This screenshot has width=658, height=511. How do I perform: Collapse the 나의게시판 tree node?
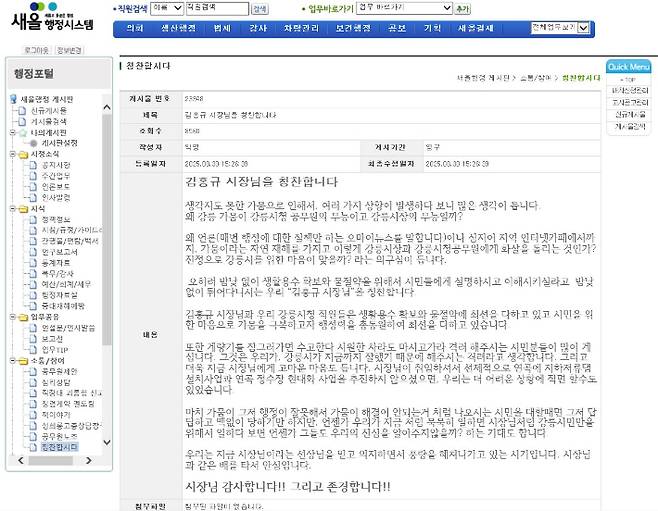(x=13, y=132)
